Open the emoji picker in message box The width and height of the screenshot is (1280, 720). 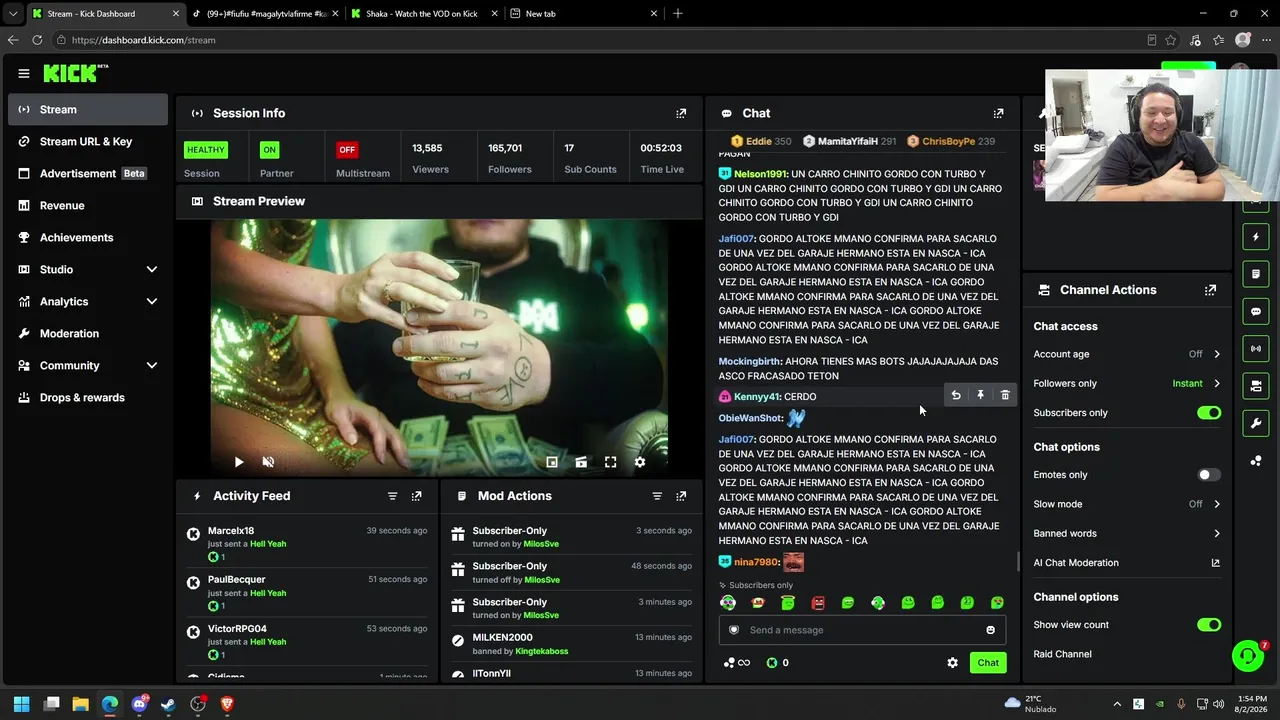(x=990, y=630)
